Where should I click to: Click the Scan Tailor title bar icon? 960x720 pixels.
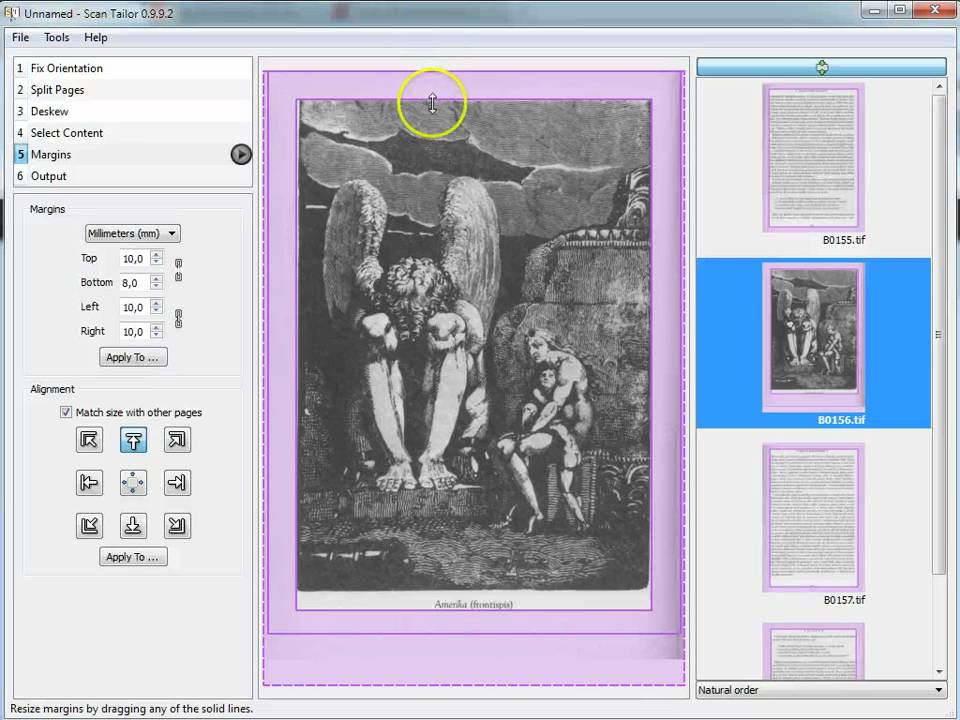click(12, 12)
